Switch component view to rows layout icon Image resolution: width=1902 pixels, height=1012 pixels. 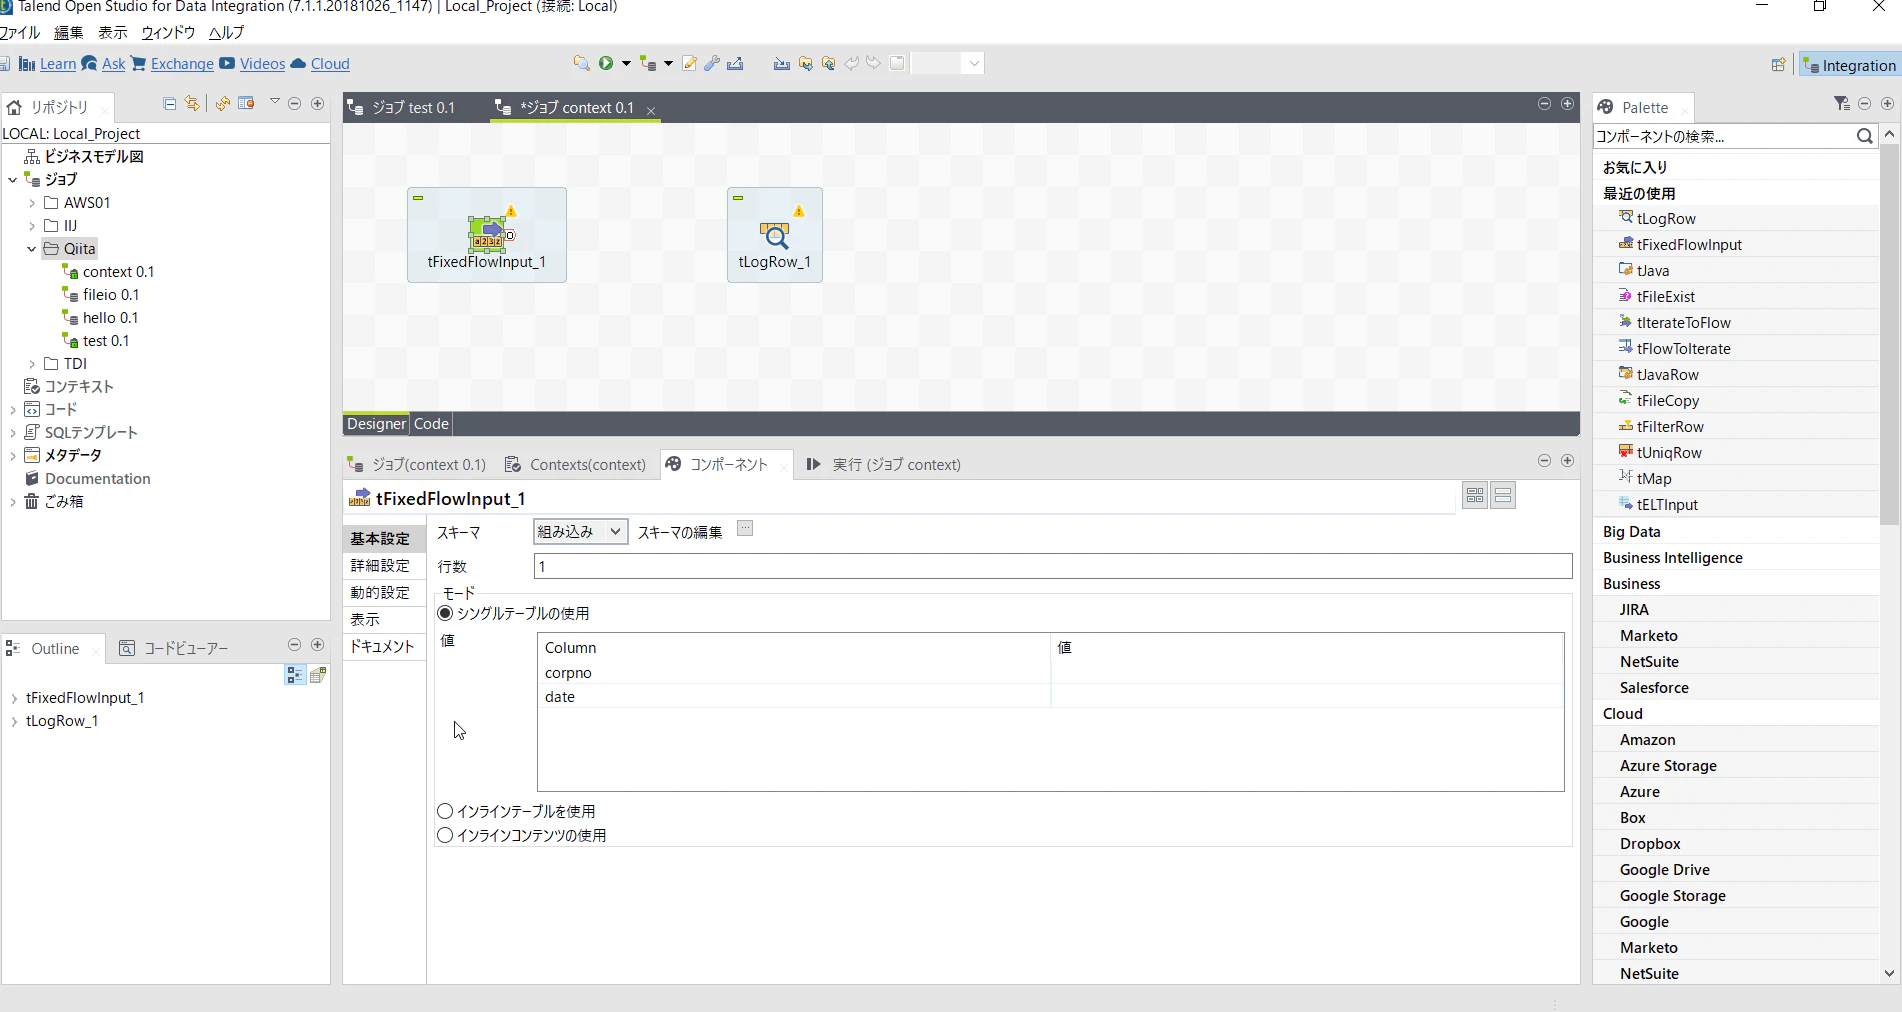pos(1503,495)
